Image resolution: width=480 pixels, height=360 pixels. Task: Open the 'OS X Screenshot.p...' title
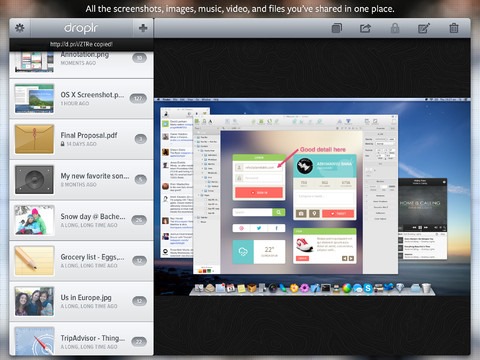pyautogui.click(x=92, y=95)
